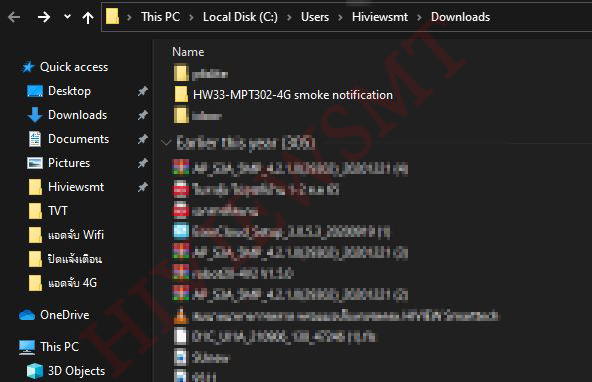Viewport: 592px width, 382px height.
Task: Click the Back navigation arrow
Action: pos(14,17)
